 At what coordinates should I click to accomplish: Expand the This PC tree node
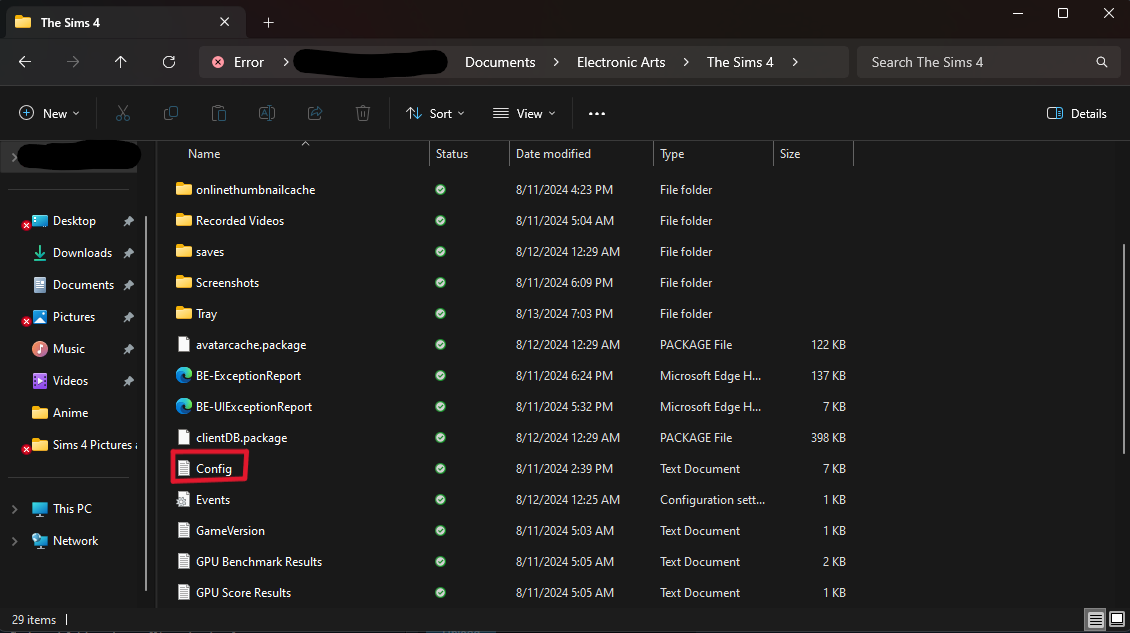pyautogui.click(x=14, y=509)
